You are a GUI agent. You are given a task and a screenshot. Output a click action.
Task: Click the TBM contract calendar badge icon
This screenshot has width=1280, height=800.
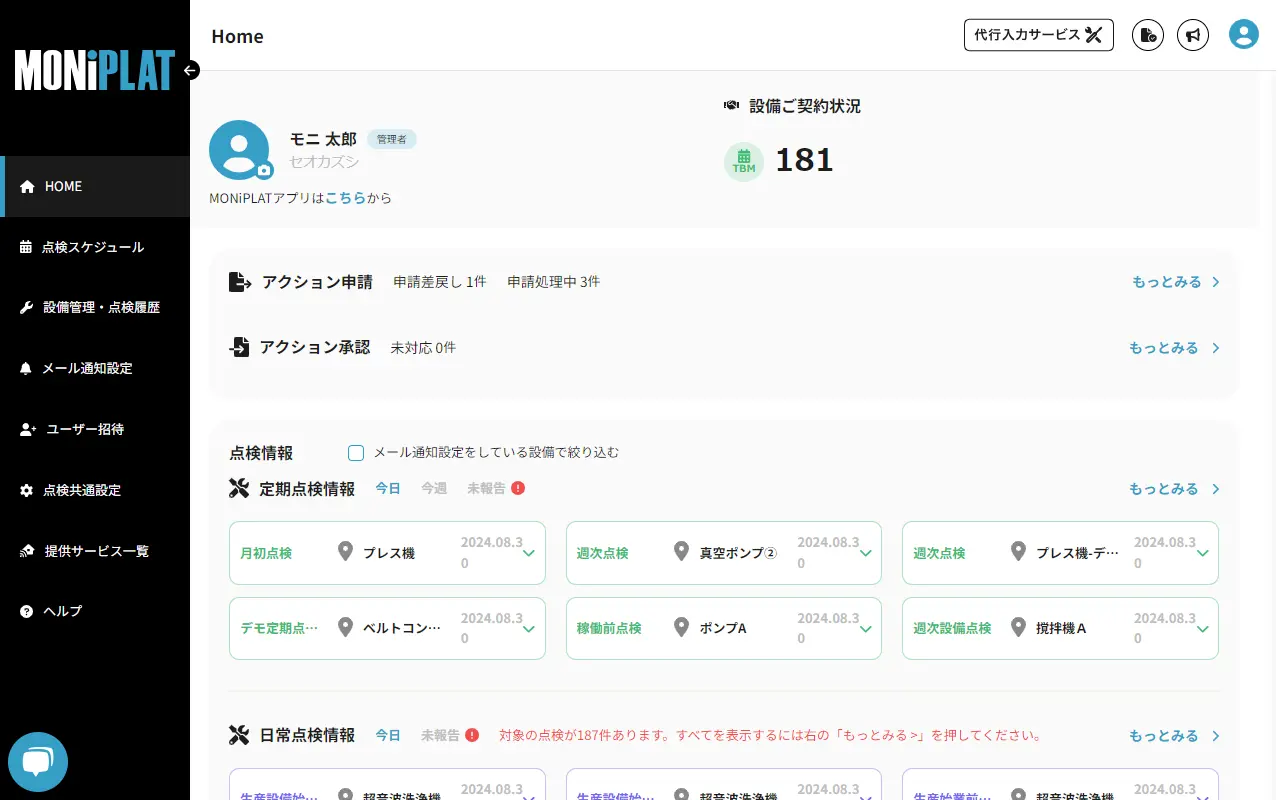click(x=743, y=161)
